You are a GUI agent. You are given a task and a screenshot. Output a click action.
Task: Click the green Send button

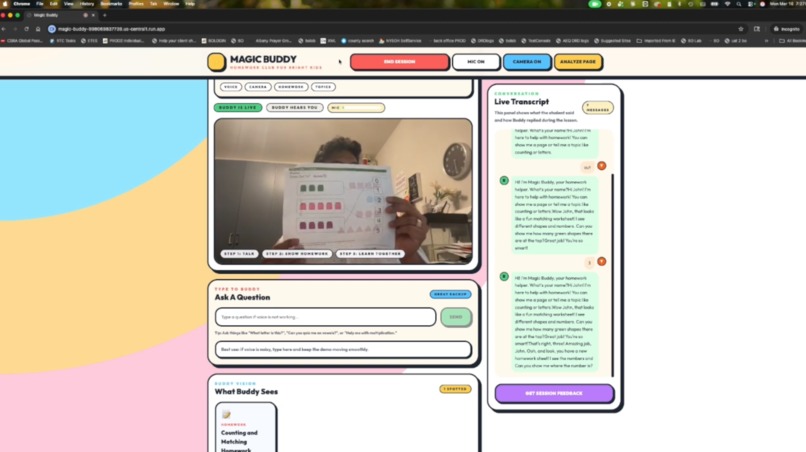(x=456, y=317)
